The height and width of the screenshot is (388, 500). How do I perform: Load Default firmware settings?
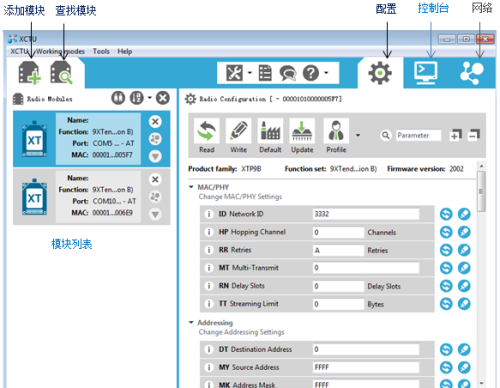270,136
